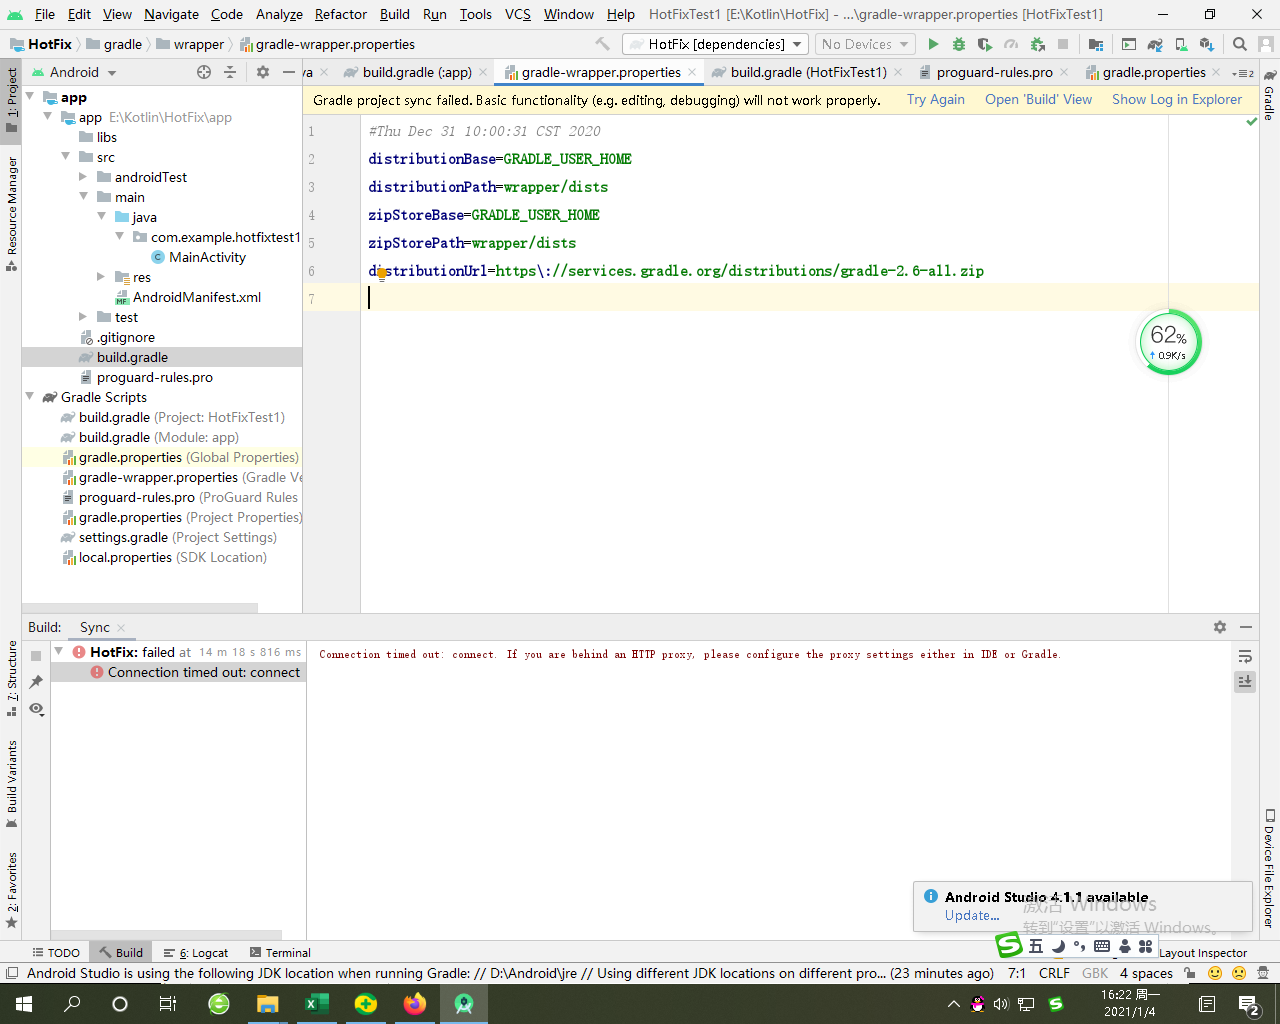Toggle the Device File Explorer tool window button
Viewport: 1280px width, 1024px height.
click(1269, 868)
